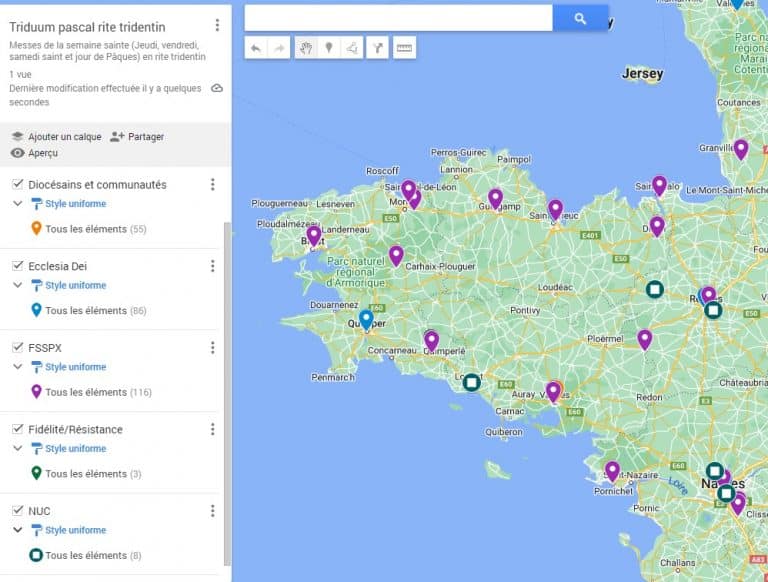The height and width of the screenshot is (582, 768).
Task: Click the purple marker at Dinan
Action: [x=657, y=227]
